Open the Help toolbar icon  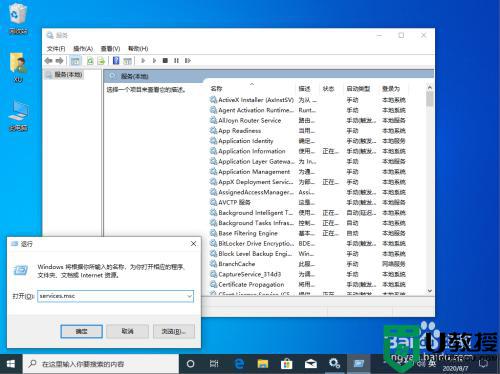tap(116, 61)
